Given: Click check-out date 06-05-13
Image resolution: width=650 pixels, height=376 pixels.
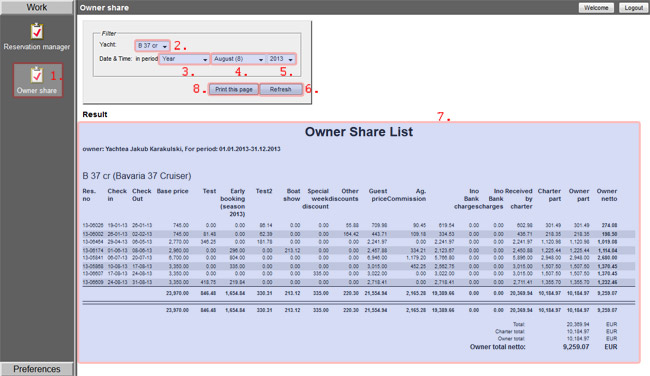Looking at the screenshot, I should [x=142, y=242].
